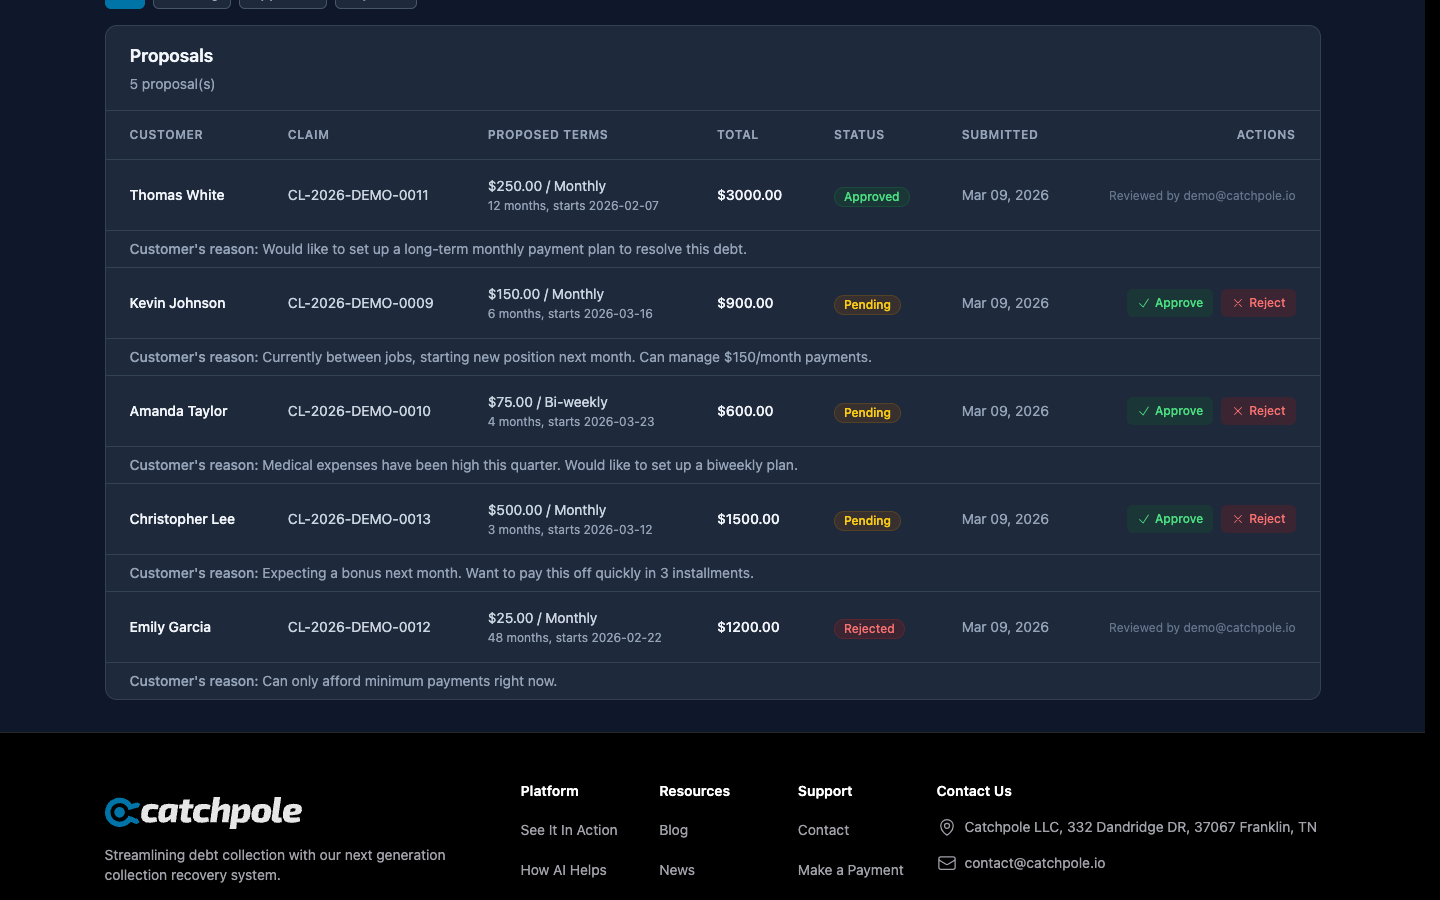Open the News link in Resources

point(676,870)
